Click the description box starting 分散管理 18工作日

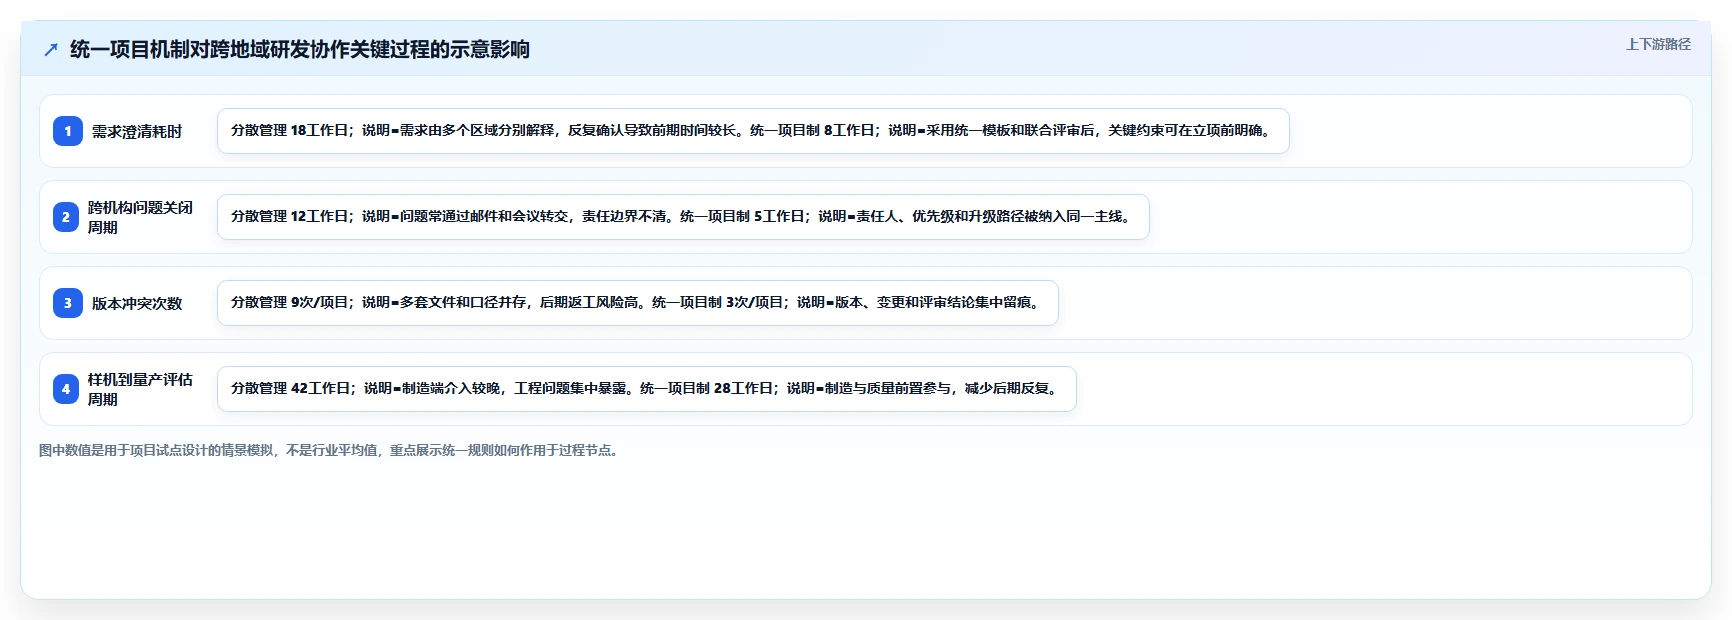[753, 131]
